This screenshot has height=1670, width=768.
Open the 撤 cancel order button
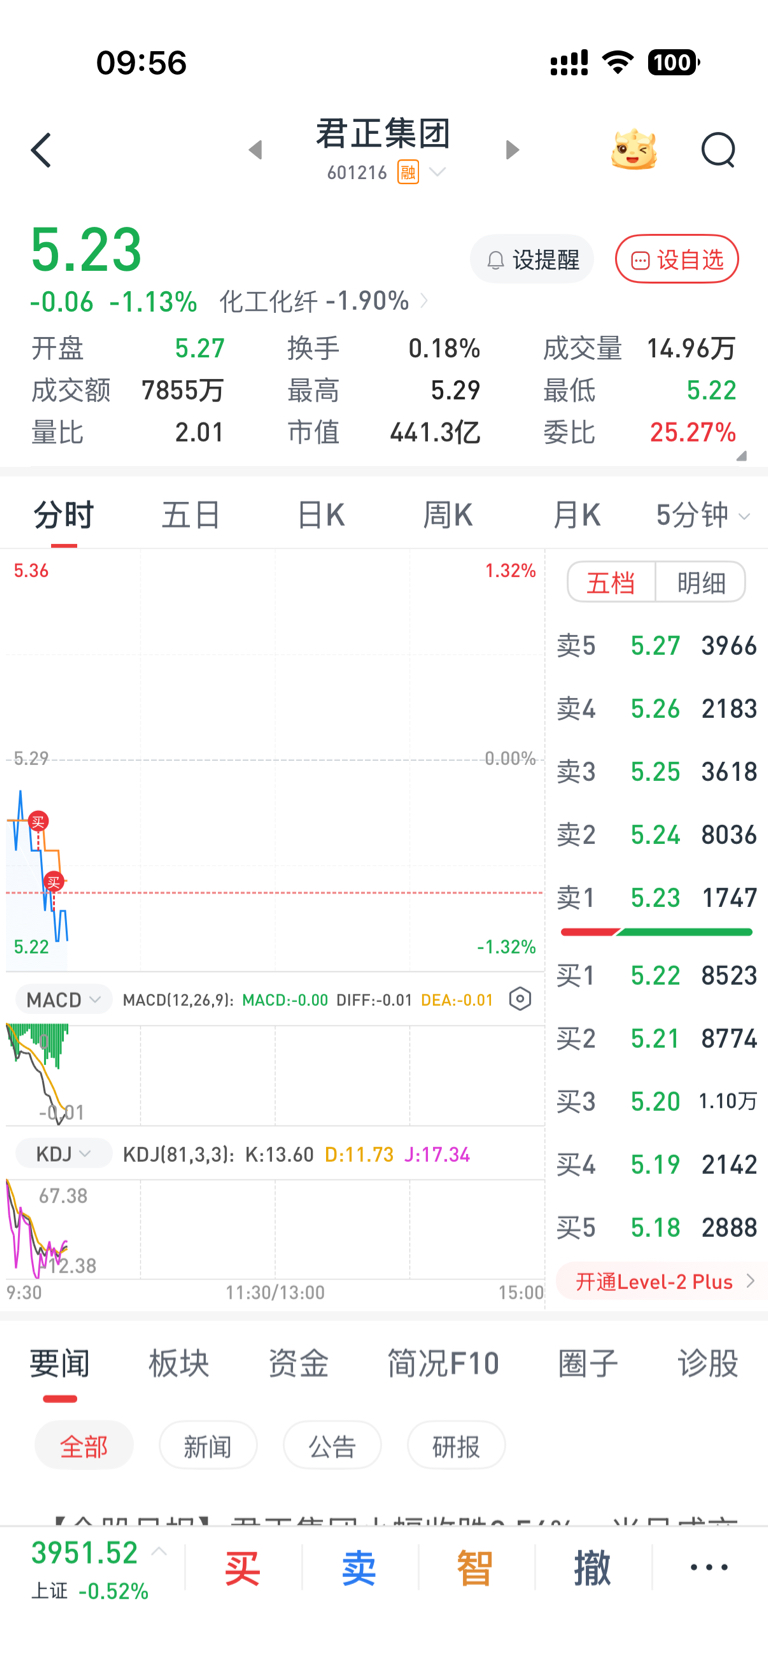tap(592, 1568)
